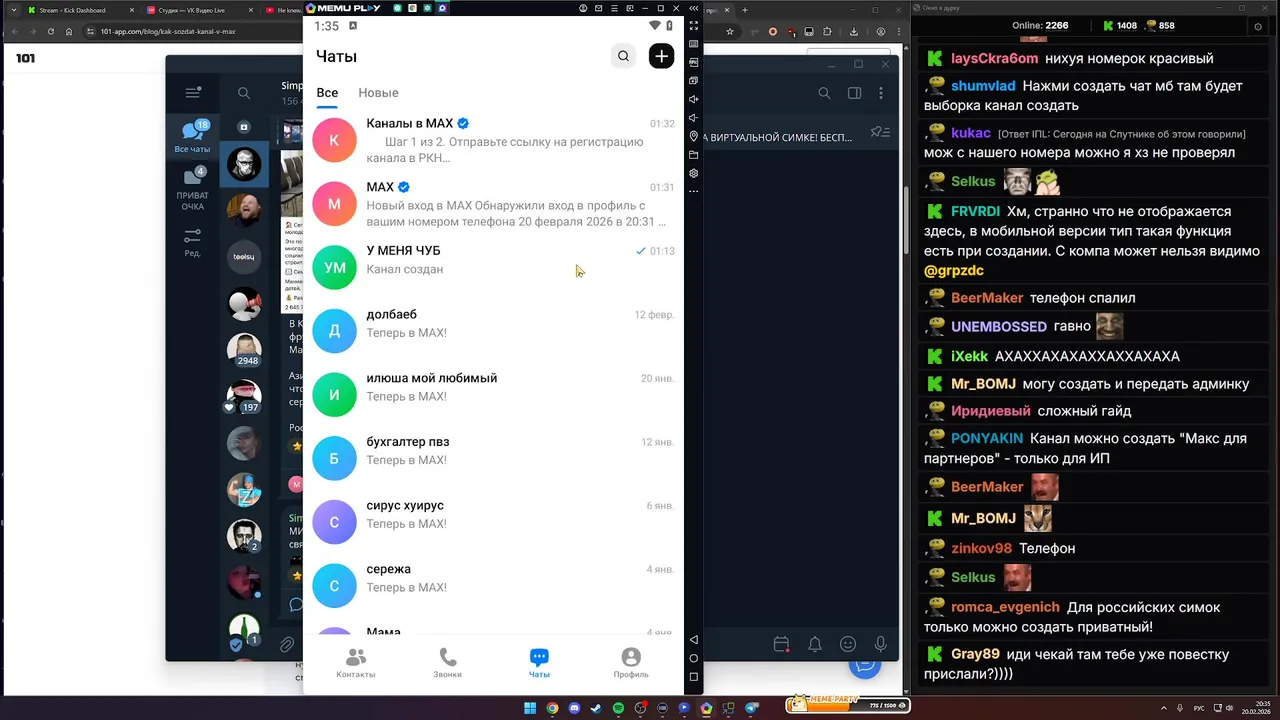1280x720 pixels.
Task: Tap the black plus create button
Action: point(661,56)
